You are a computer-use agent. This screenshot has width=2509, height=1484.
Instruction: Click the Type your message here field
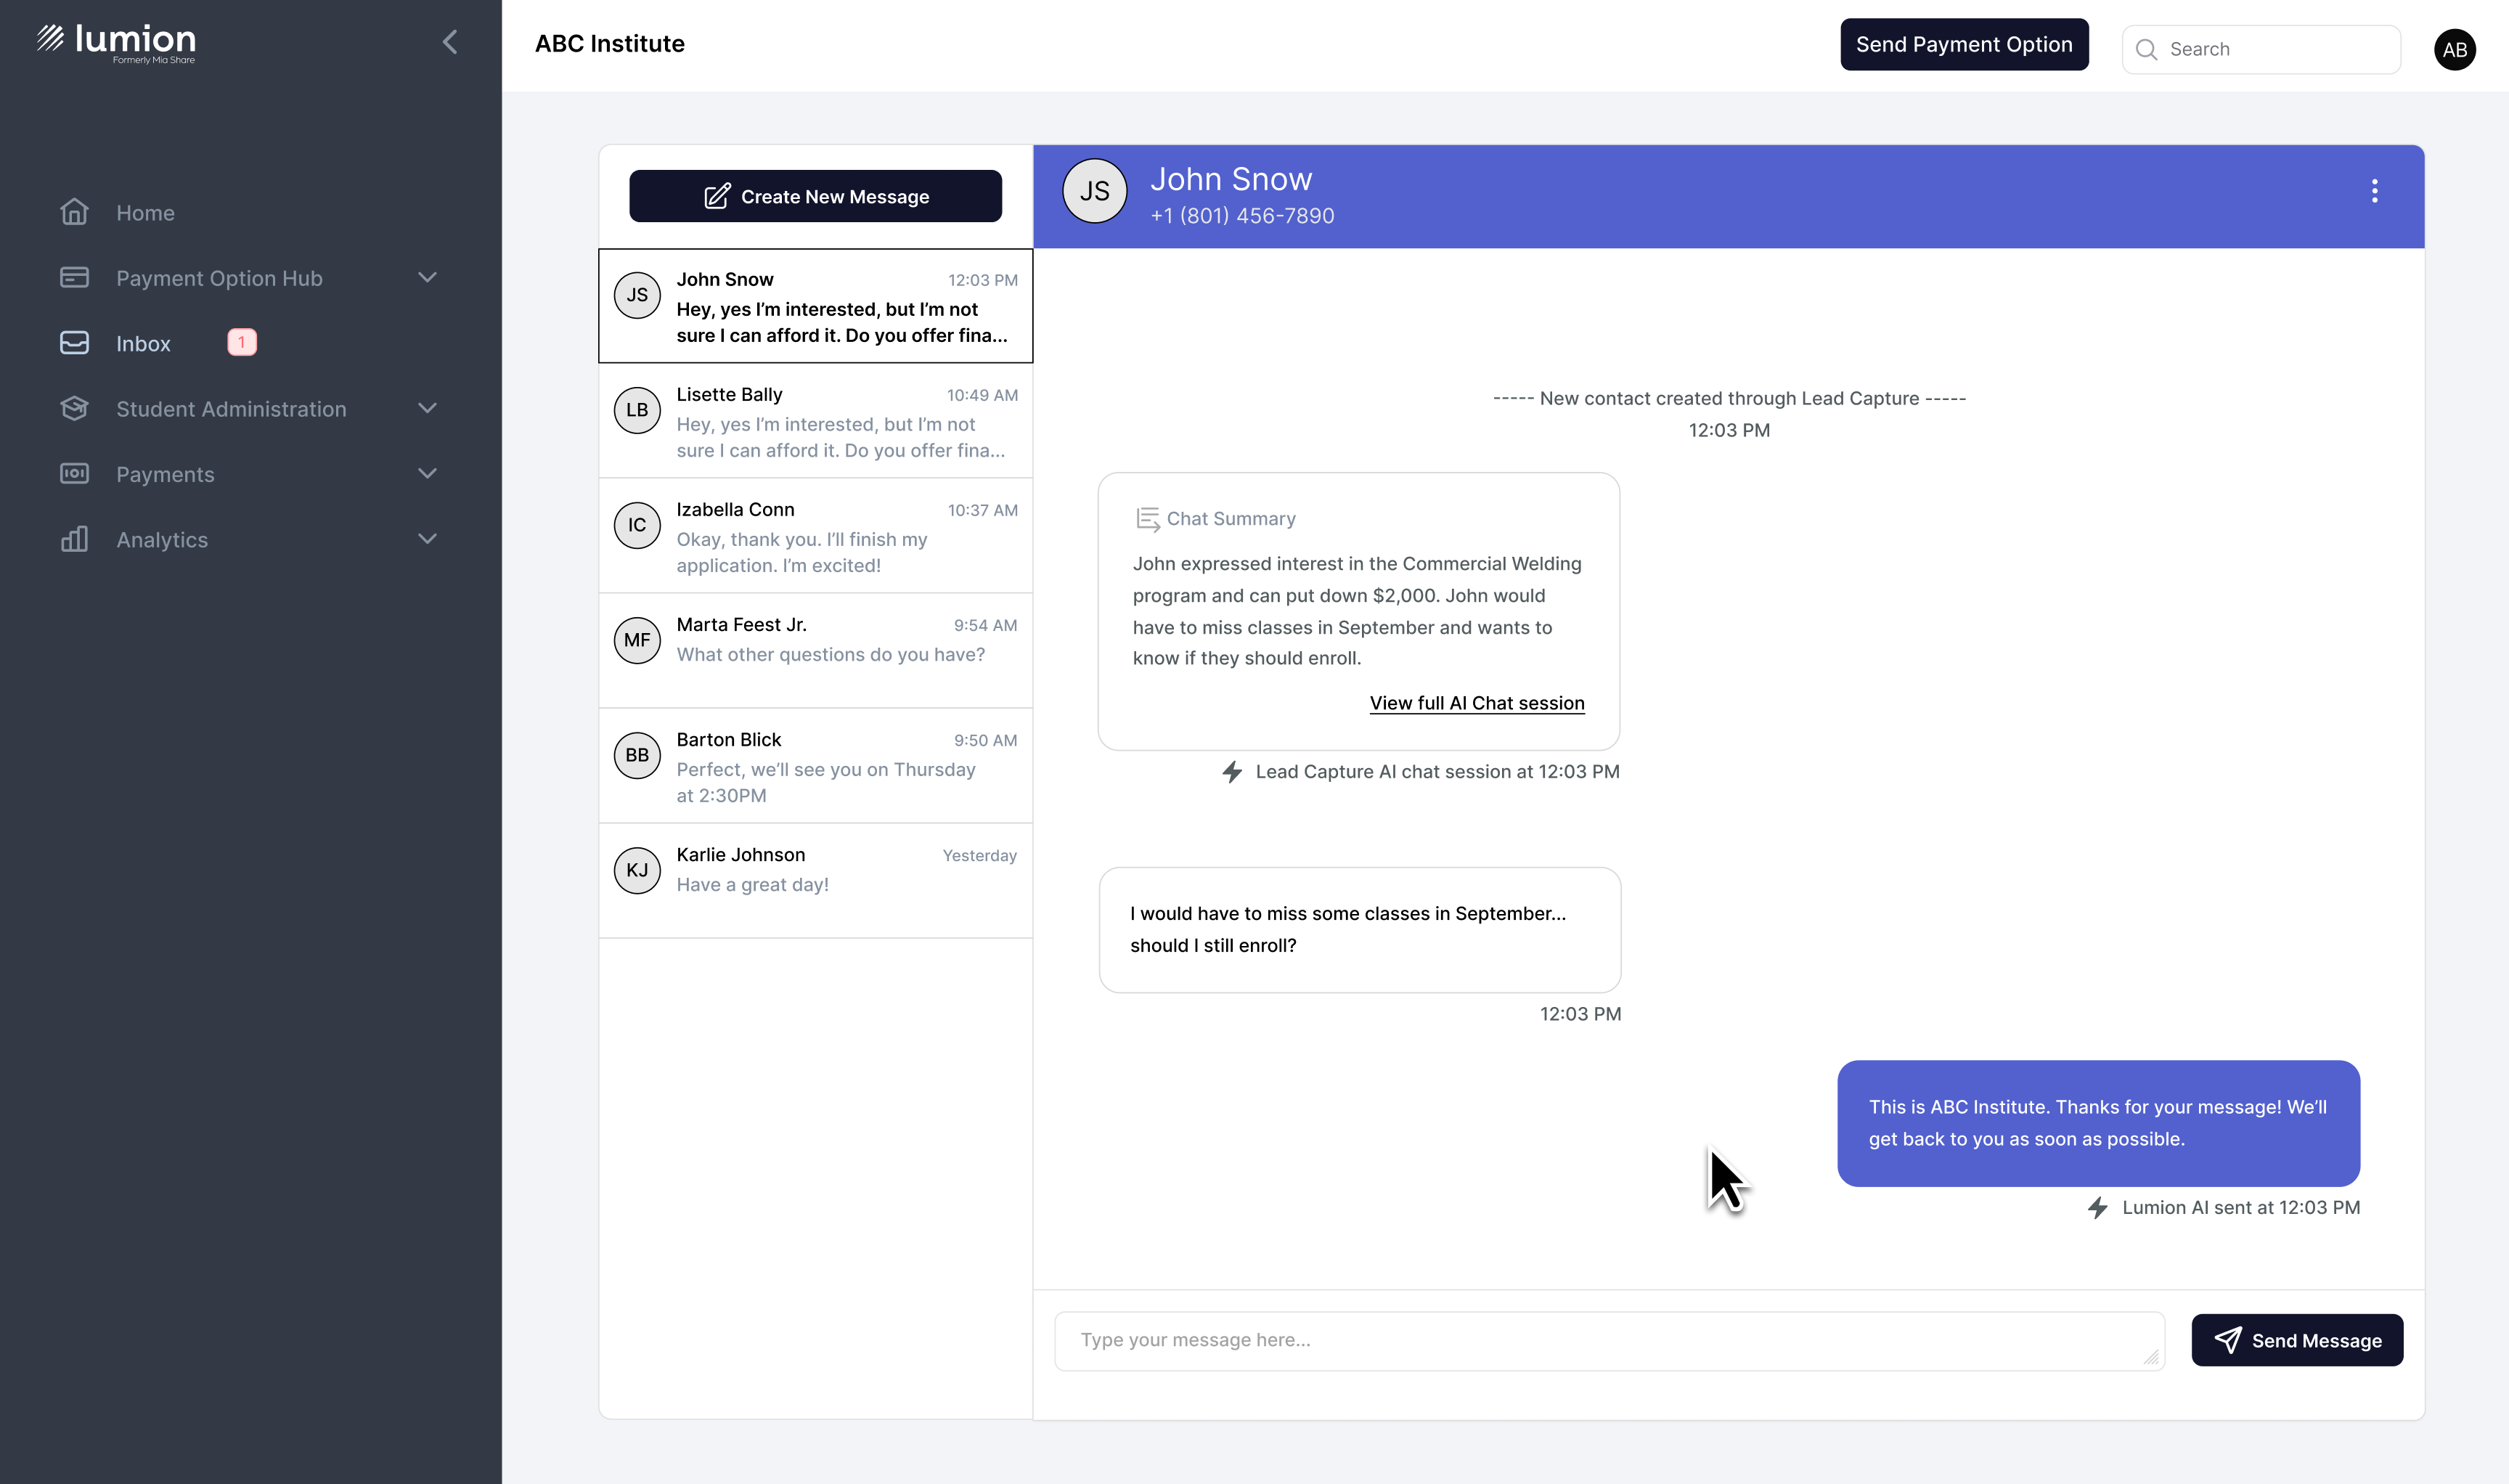pos(1609,1340)
